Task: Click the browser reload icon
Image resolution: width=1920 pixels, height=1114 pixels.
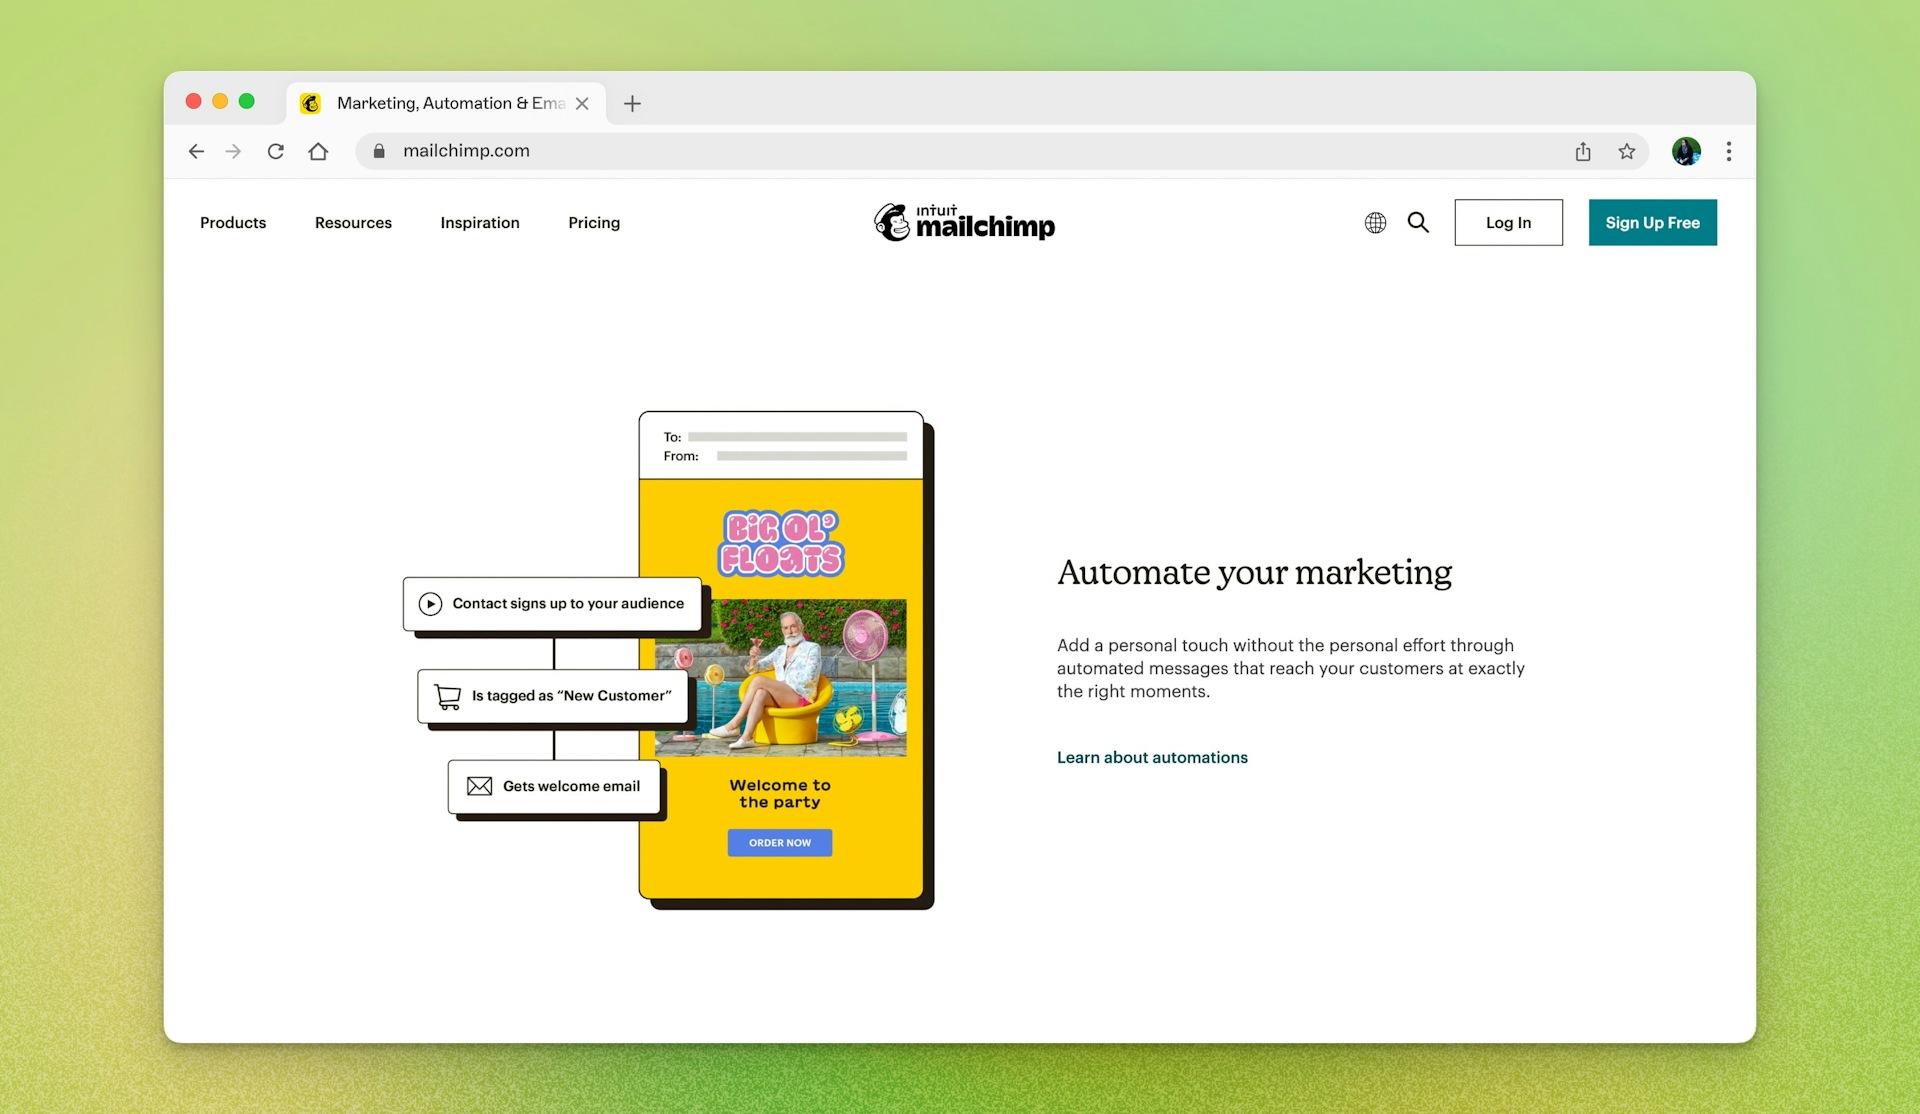Action: tap(276, 150)
